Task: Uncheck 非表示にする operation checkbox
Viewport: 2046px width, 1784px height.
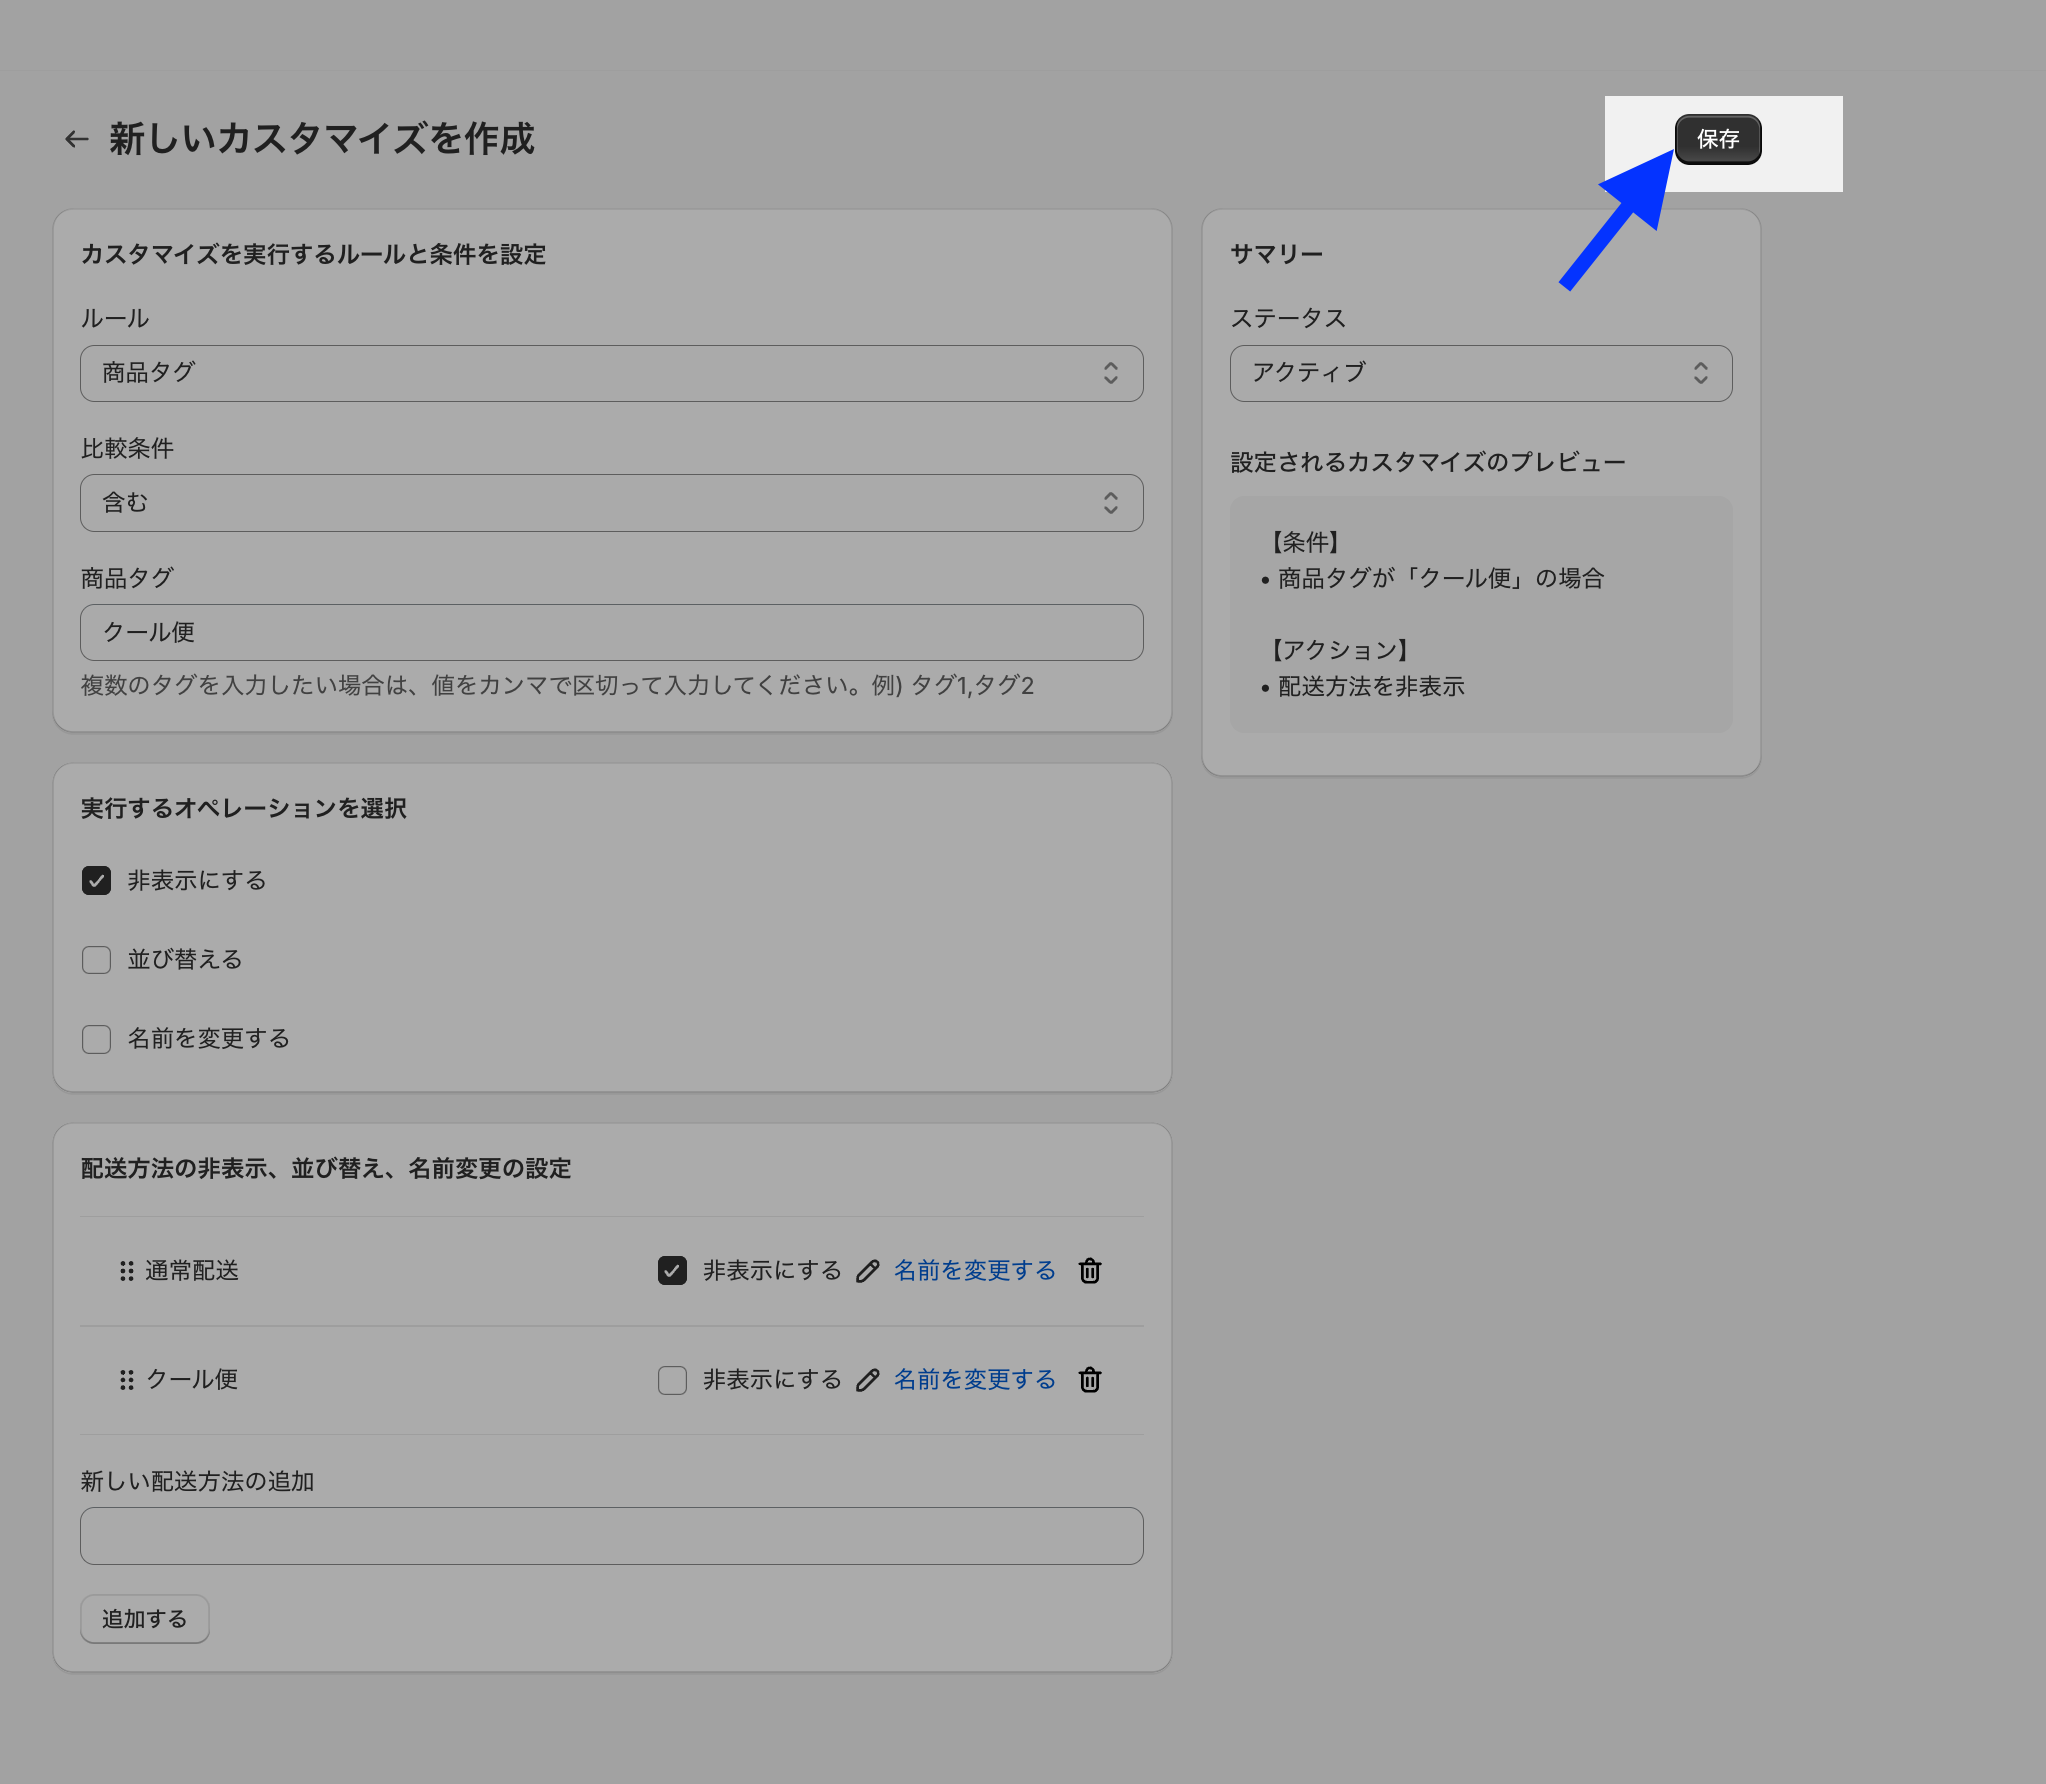Action: (96, 880)
